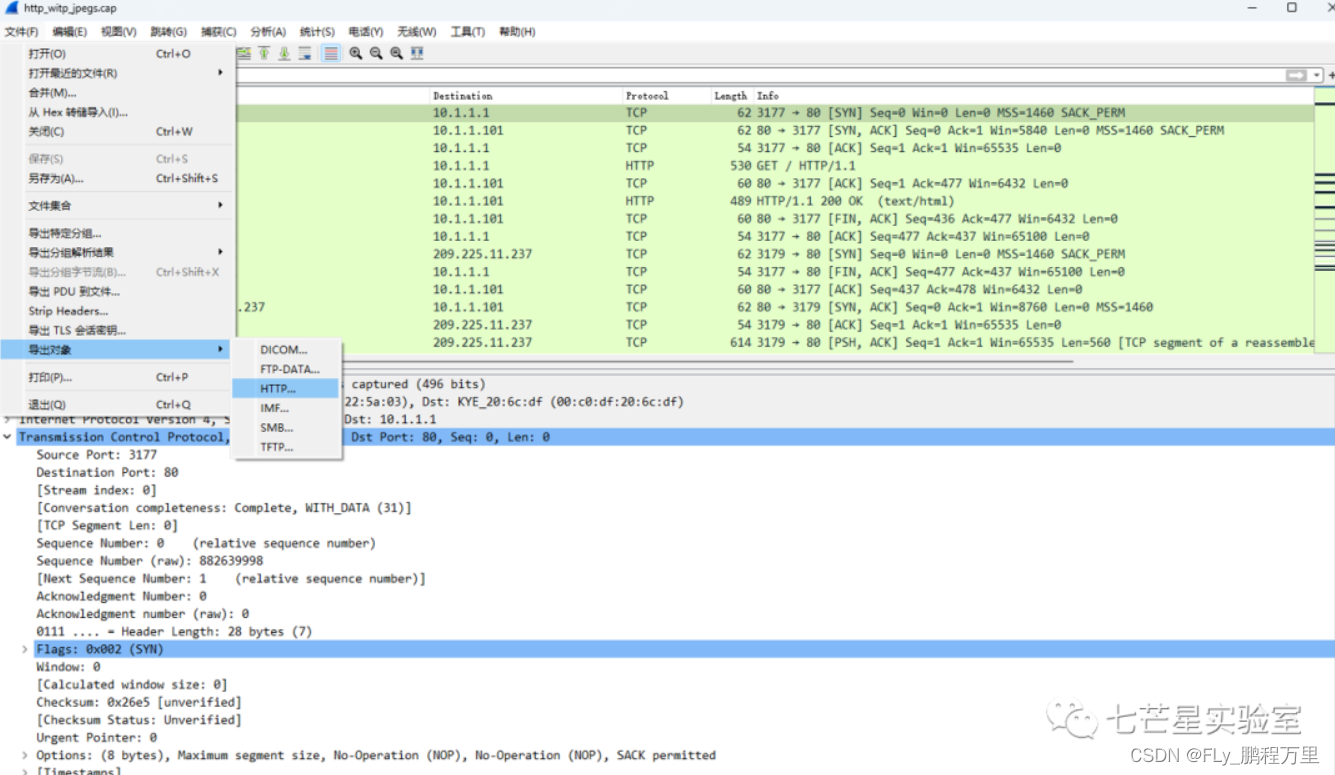1335x775 pixels.
Task: Open the 帮助(H) menu
Action: pos(517,32)
